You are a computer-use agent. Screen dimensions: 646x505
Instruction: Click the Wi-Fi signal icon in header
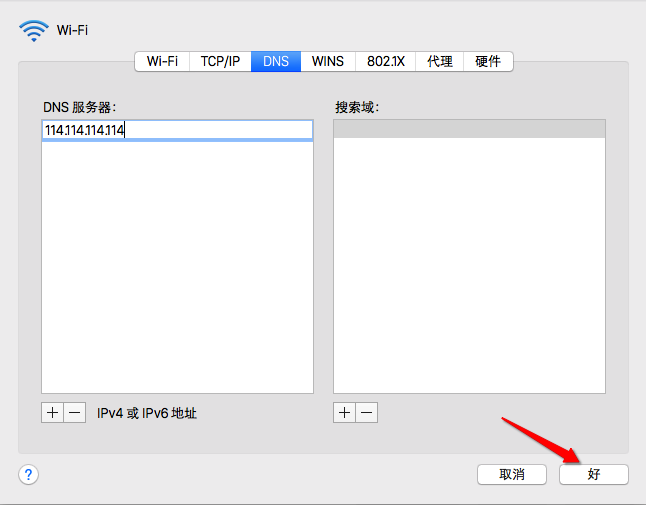point(33,31)
